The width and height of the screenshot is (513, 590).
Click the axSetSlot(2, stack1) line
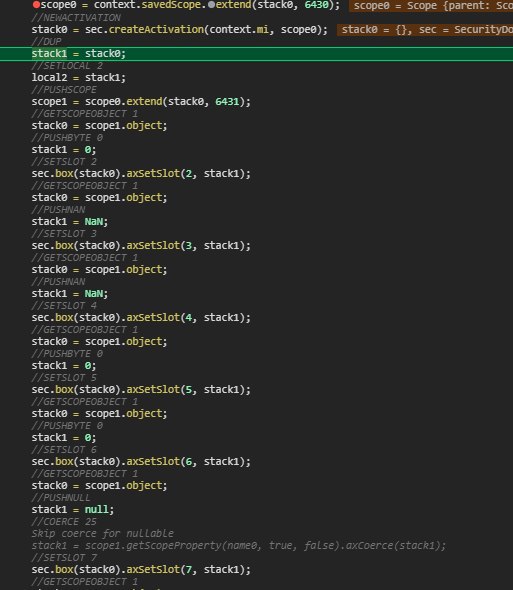[x=141, y=174]
